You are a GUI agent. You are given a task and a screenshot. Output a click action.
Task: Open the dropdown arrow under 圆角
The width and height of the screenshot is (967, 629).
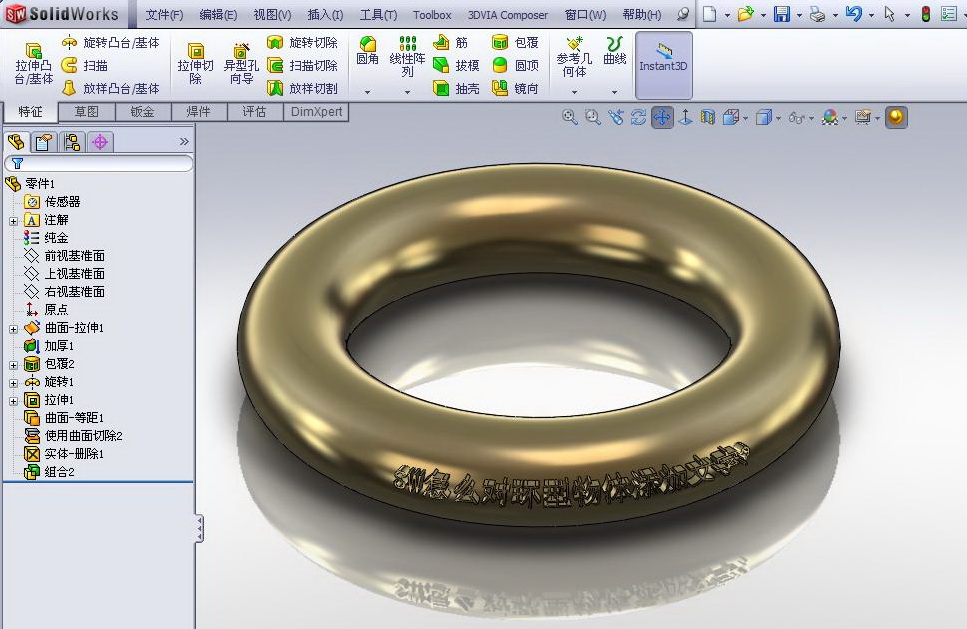pos(368,92)
